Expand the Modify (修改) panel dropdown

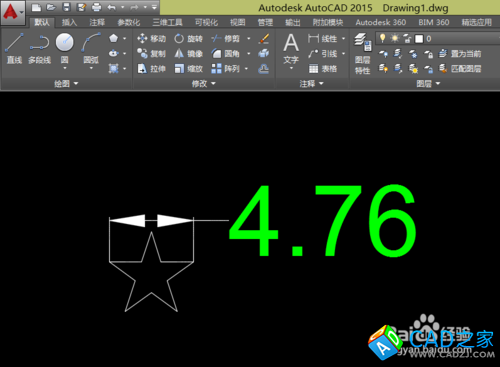(204, 83)
